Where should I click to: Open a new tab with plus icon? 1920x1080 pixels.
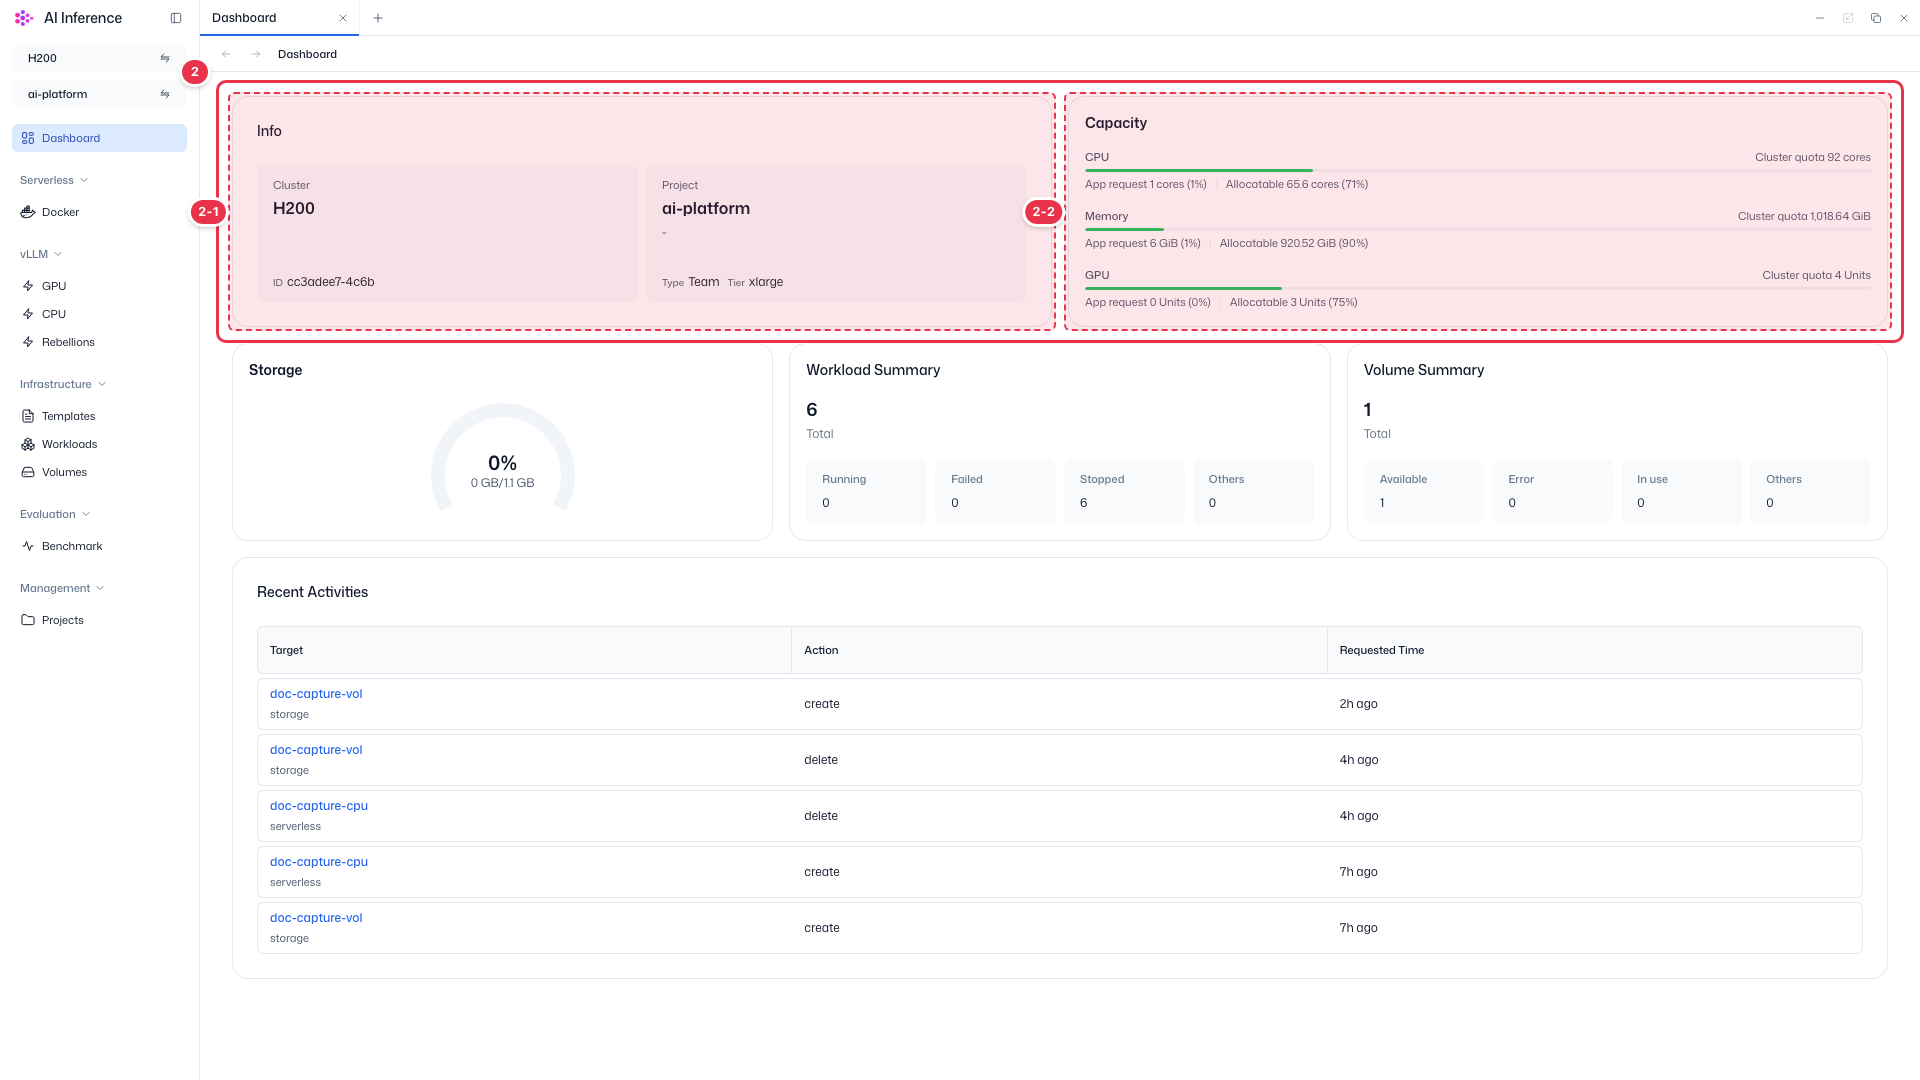(x=378, y=18)
